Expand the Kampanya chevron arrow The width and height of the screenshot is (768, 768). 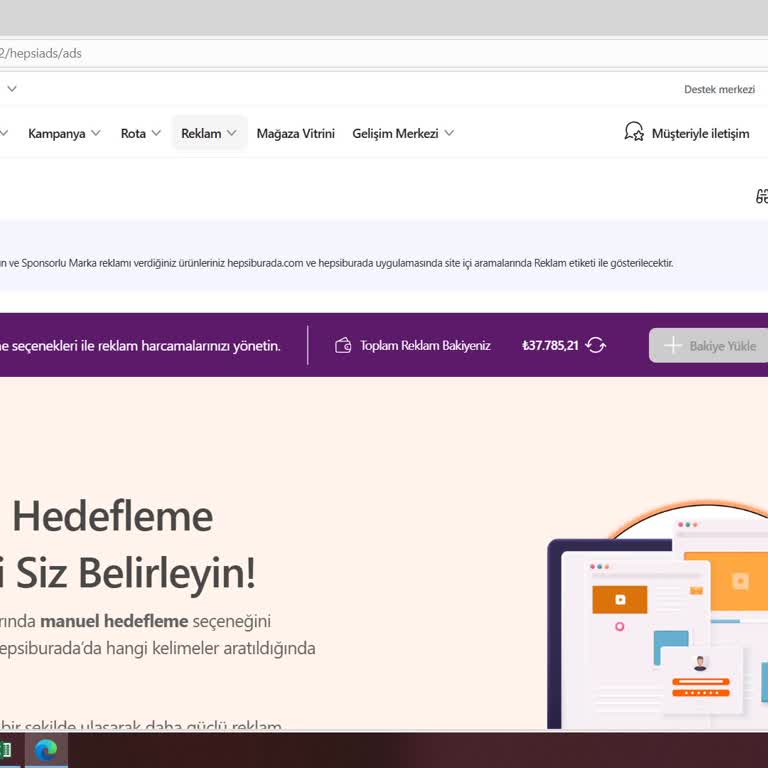point(96,133)
